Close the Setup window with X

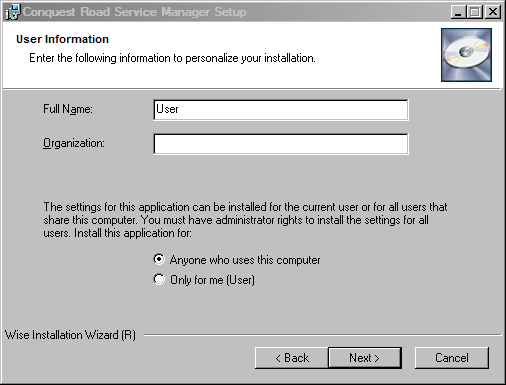pyautogui.click(x=493, y=12)
